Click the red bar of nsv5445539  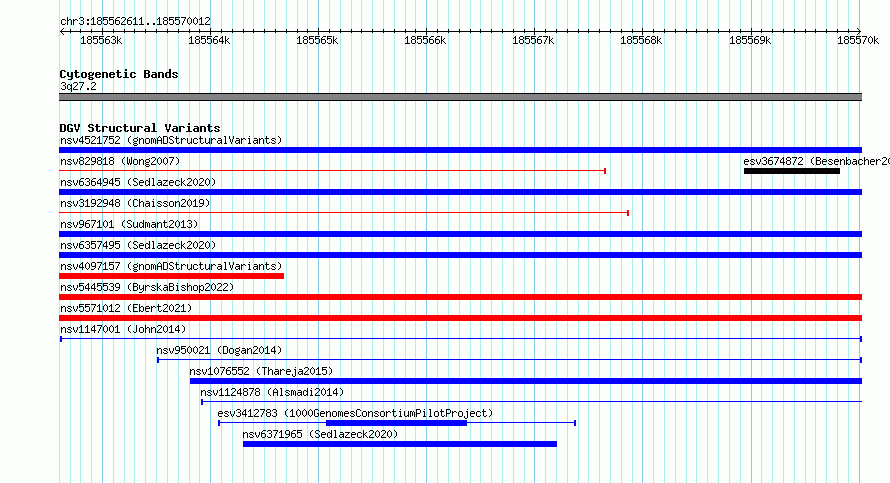point(460,297)
